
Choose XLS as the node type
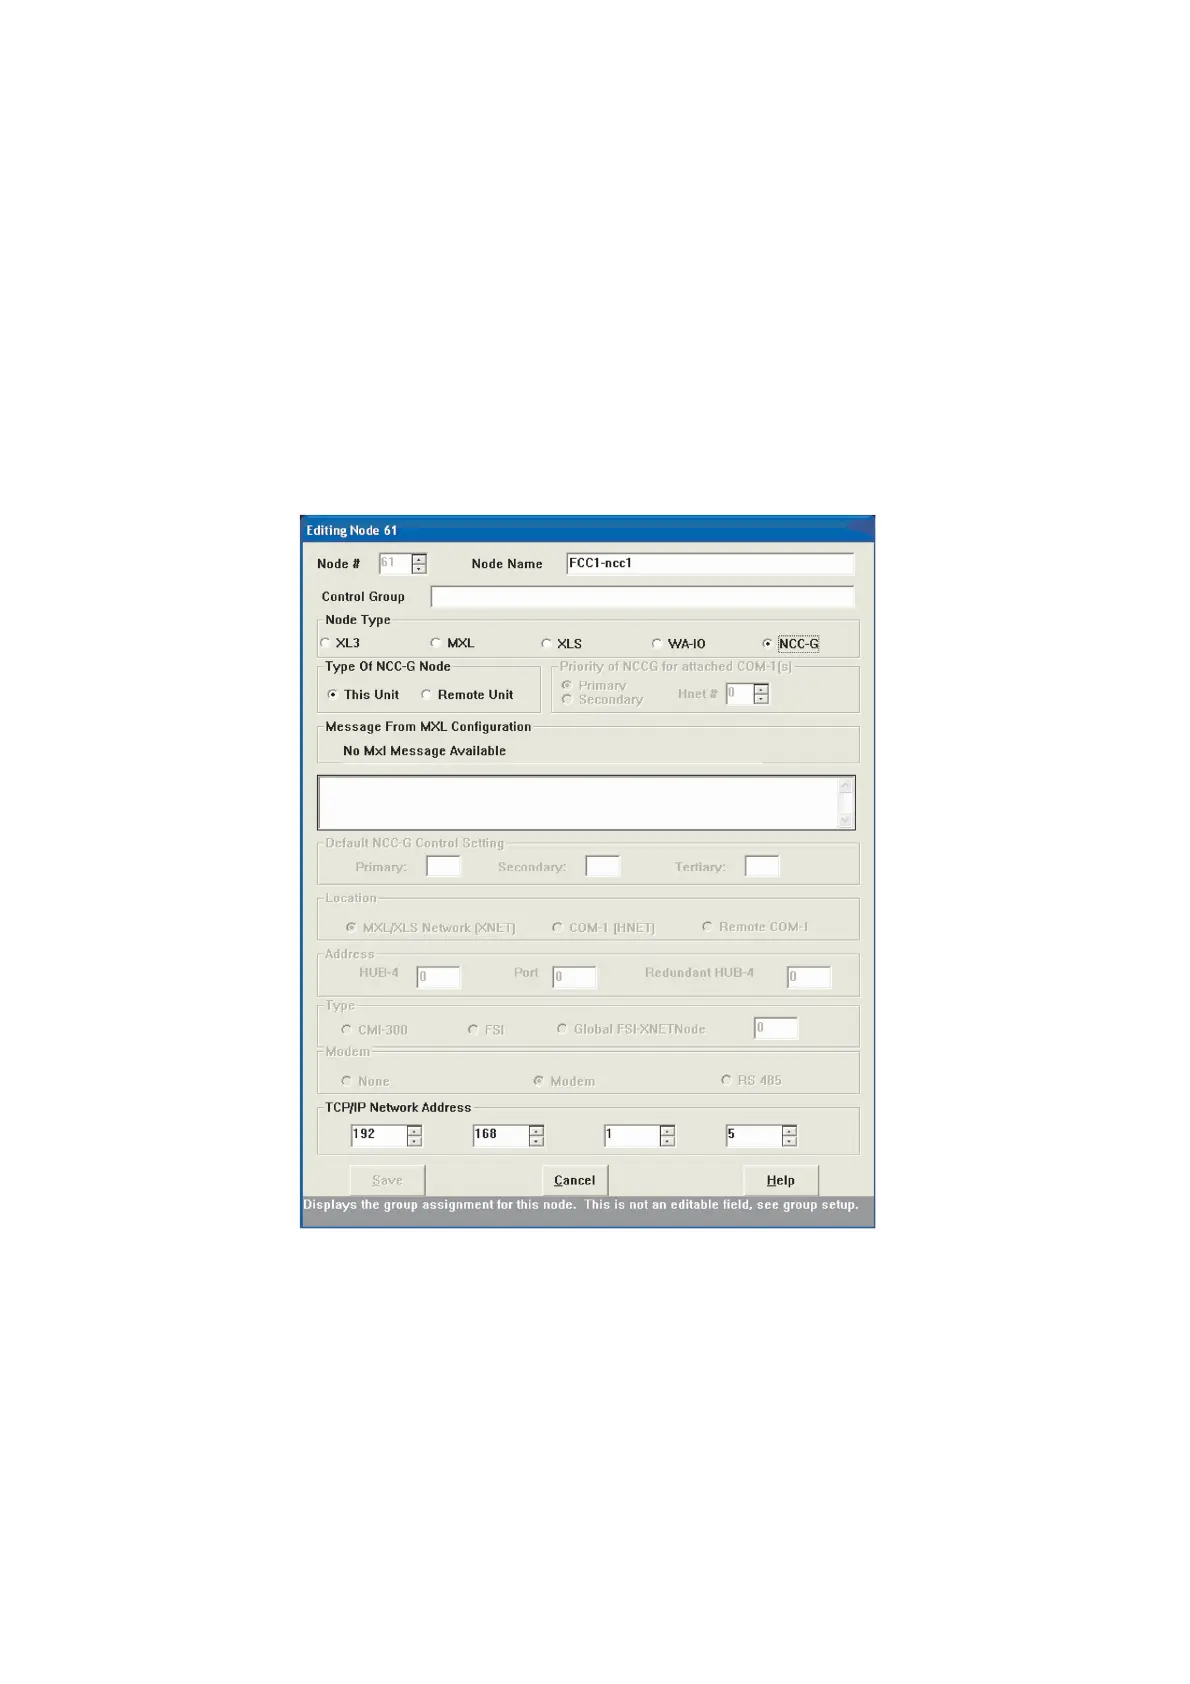(561, 643)
